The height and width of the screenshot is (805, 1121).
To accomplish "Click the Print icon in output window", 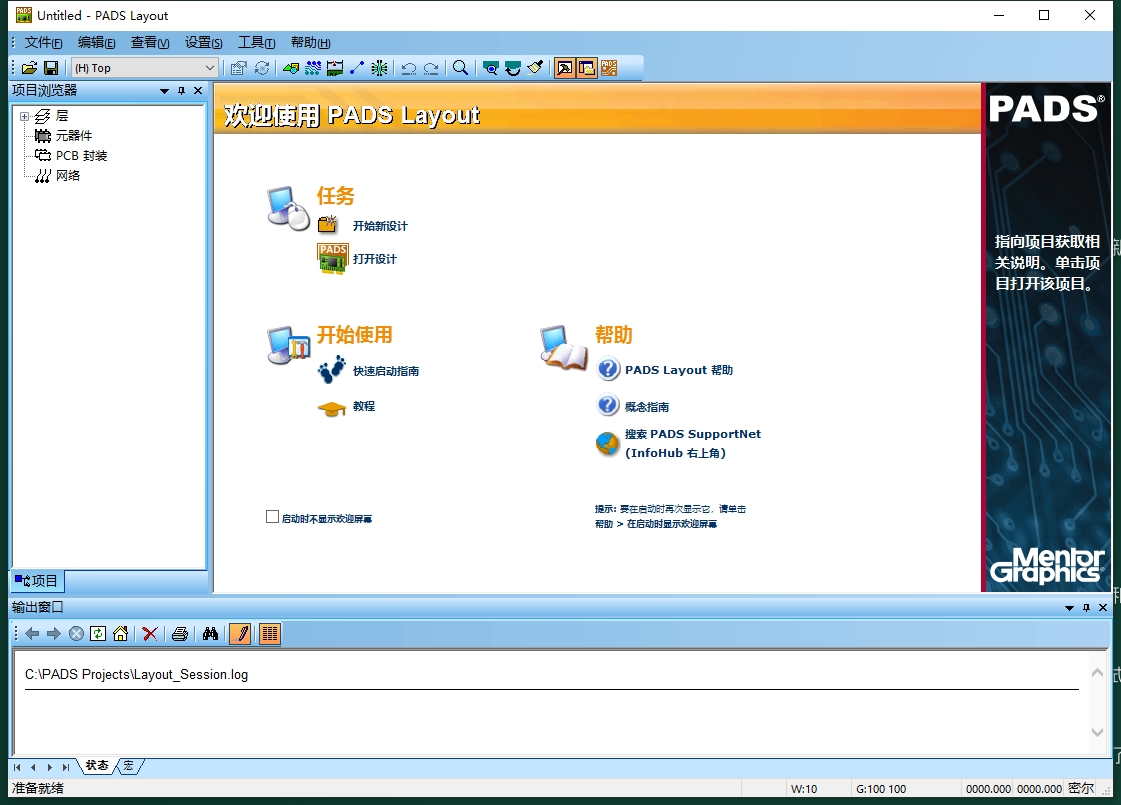I will [x=180, y=633].
